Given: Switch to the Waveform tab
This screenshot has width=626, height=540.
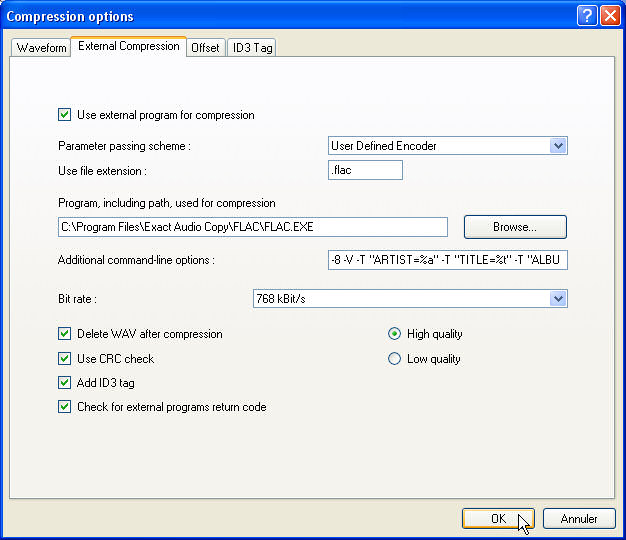Looking at the screenshot, I should coord(42,47).
